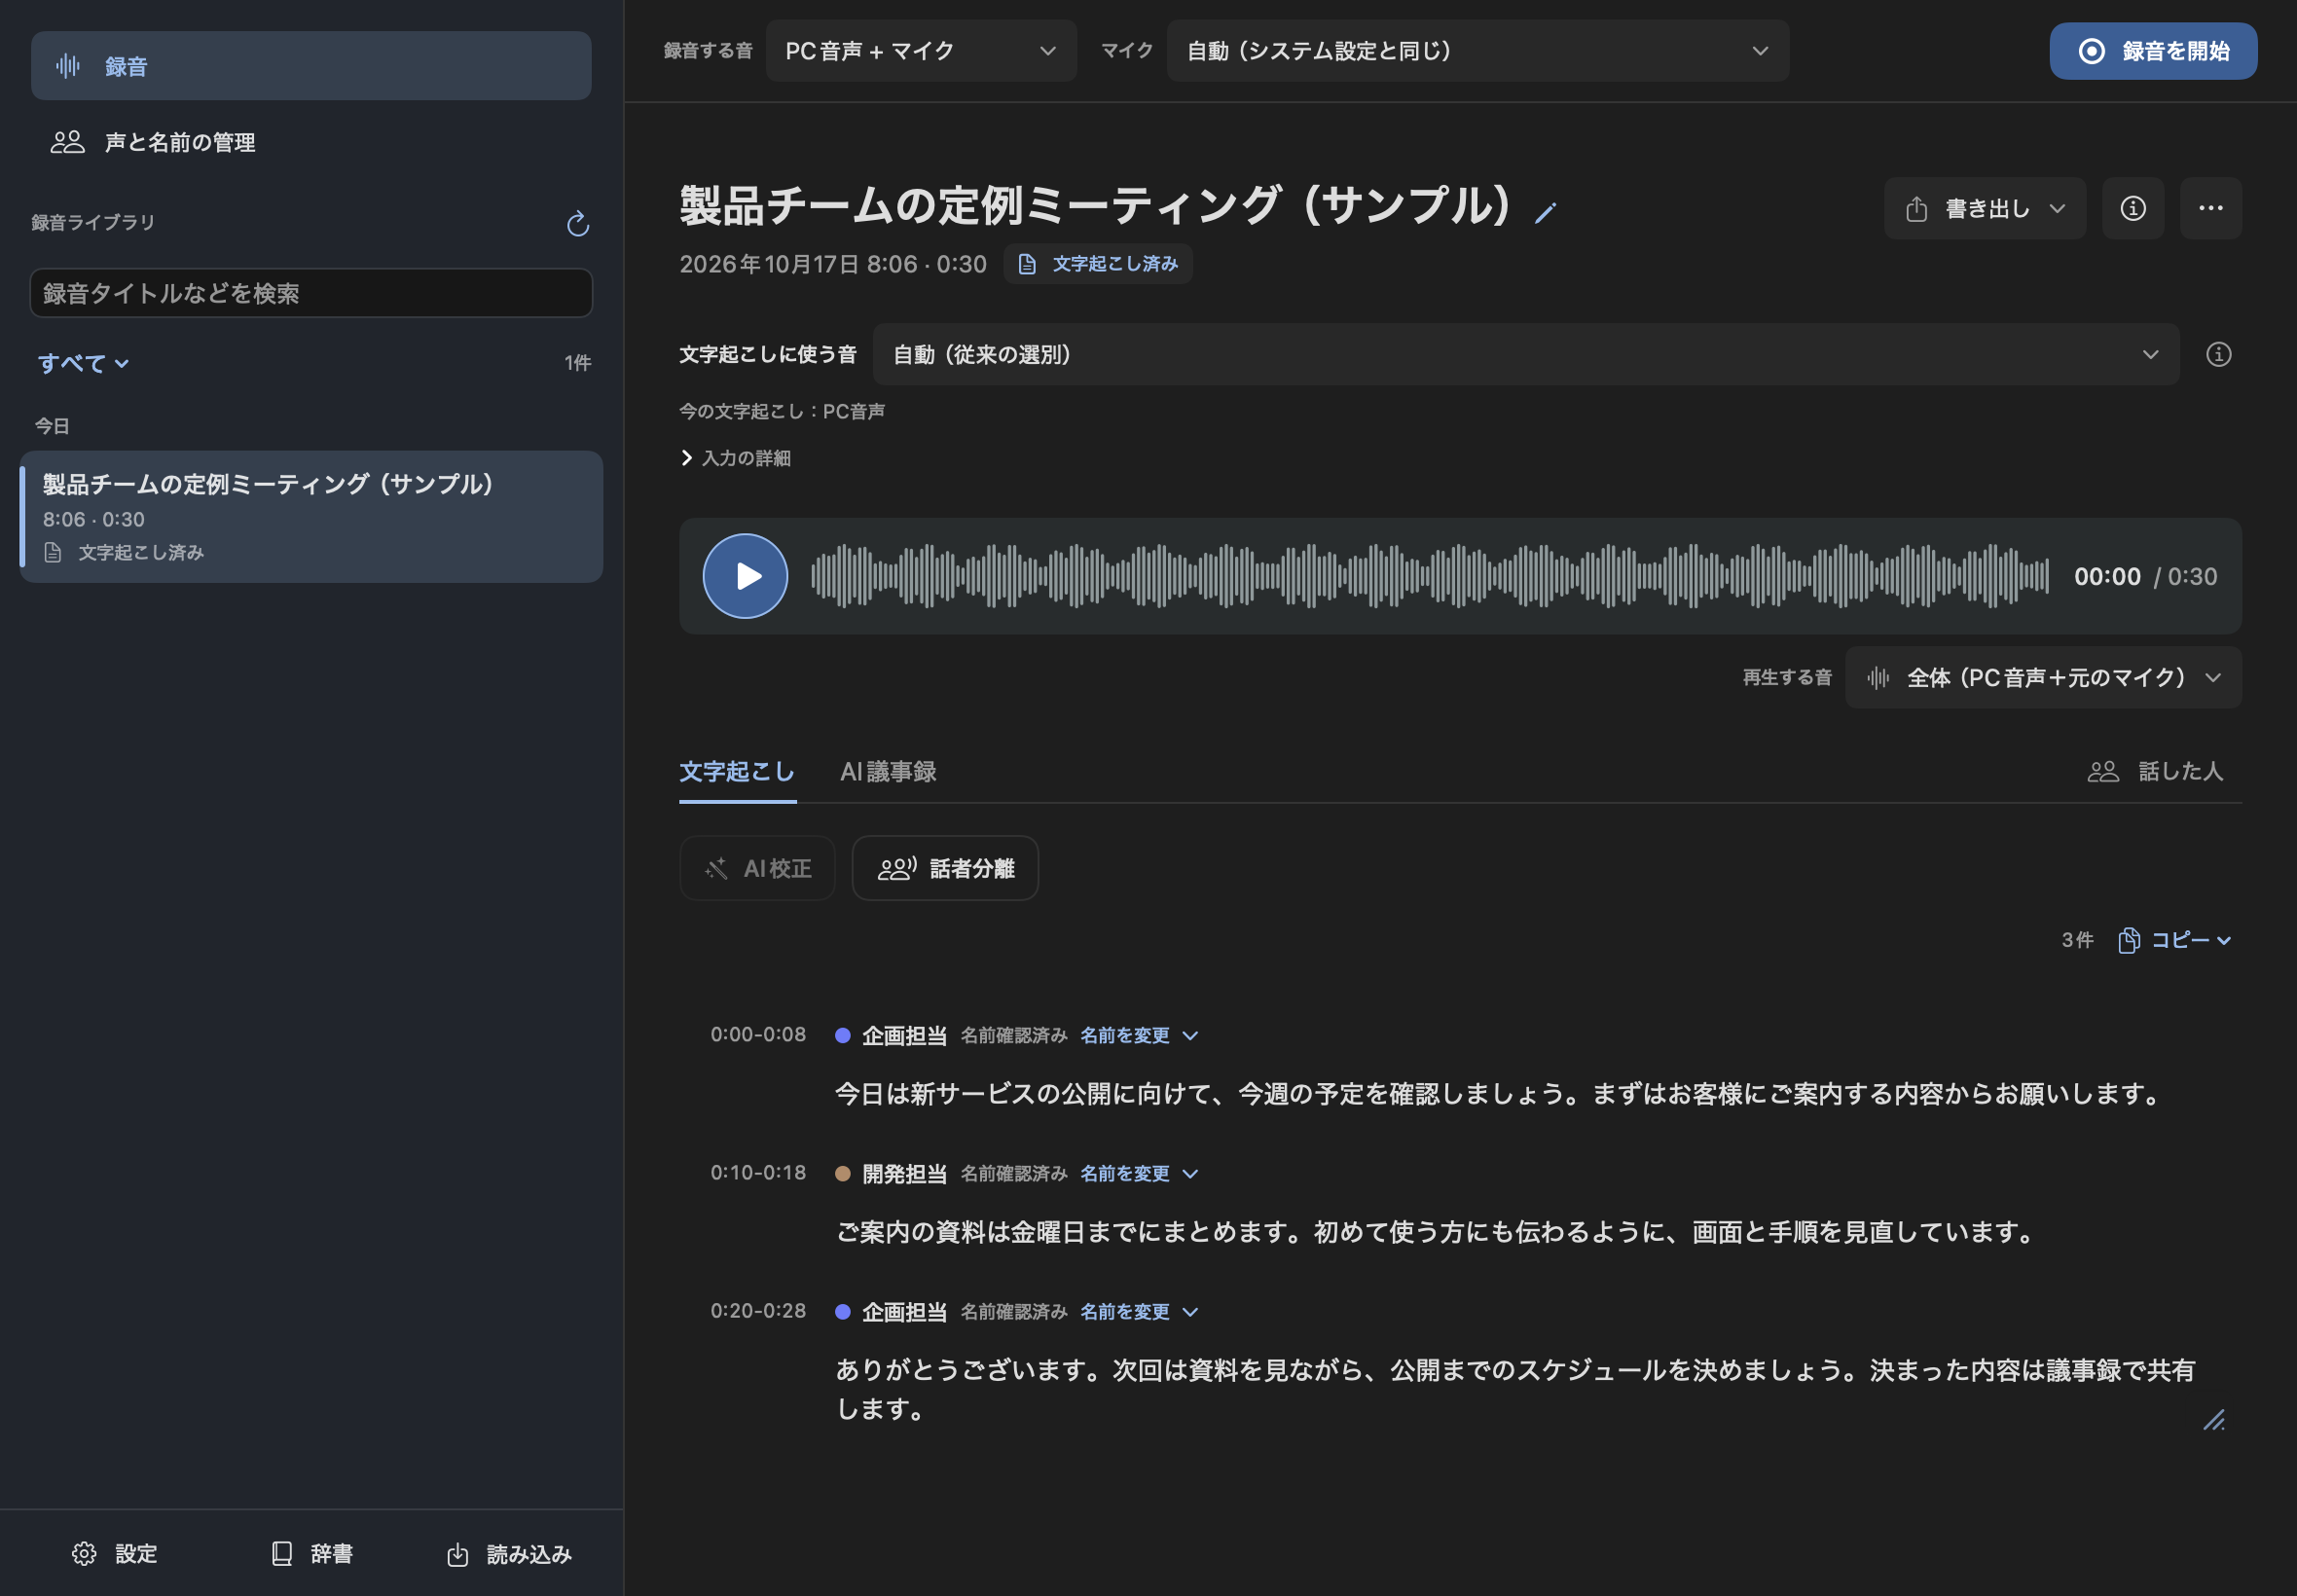Open the 書き出し export menu

[x=1984, y=208]
